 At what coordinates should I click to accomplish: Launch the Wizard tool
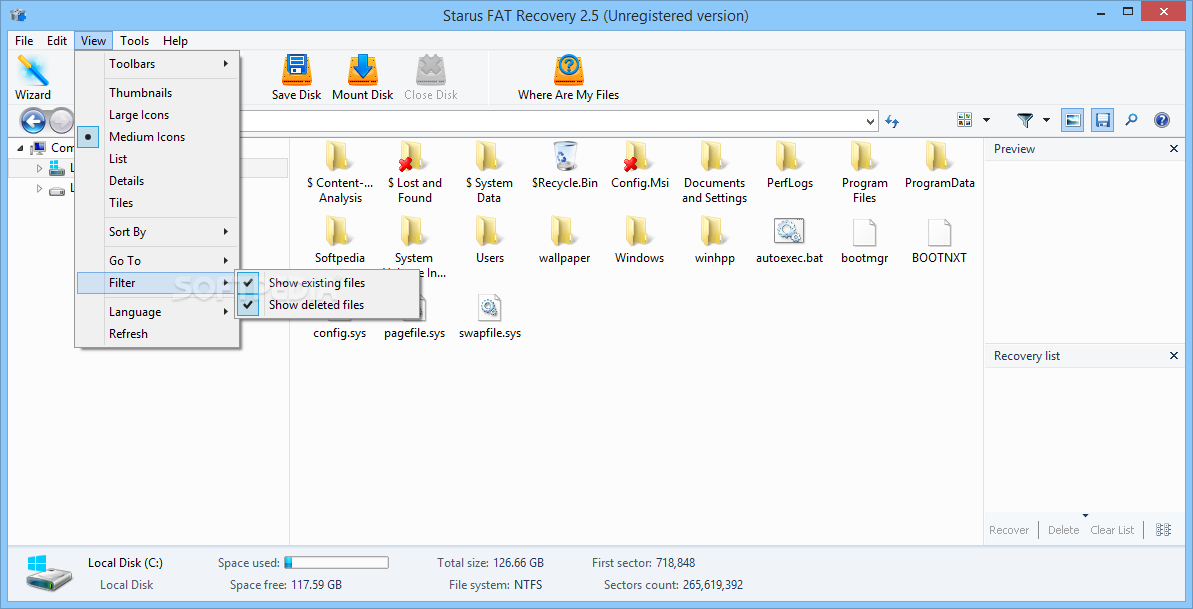33,78
